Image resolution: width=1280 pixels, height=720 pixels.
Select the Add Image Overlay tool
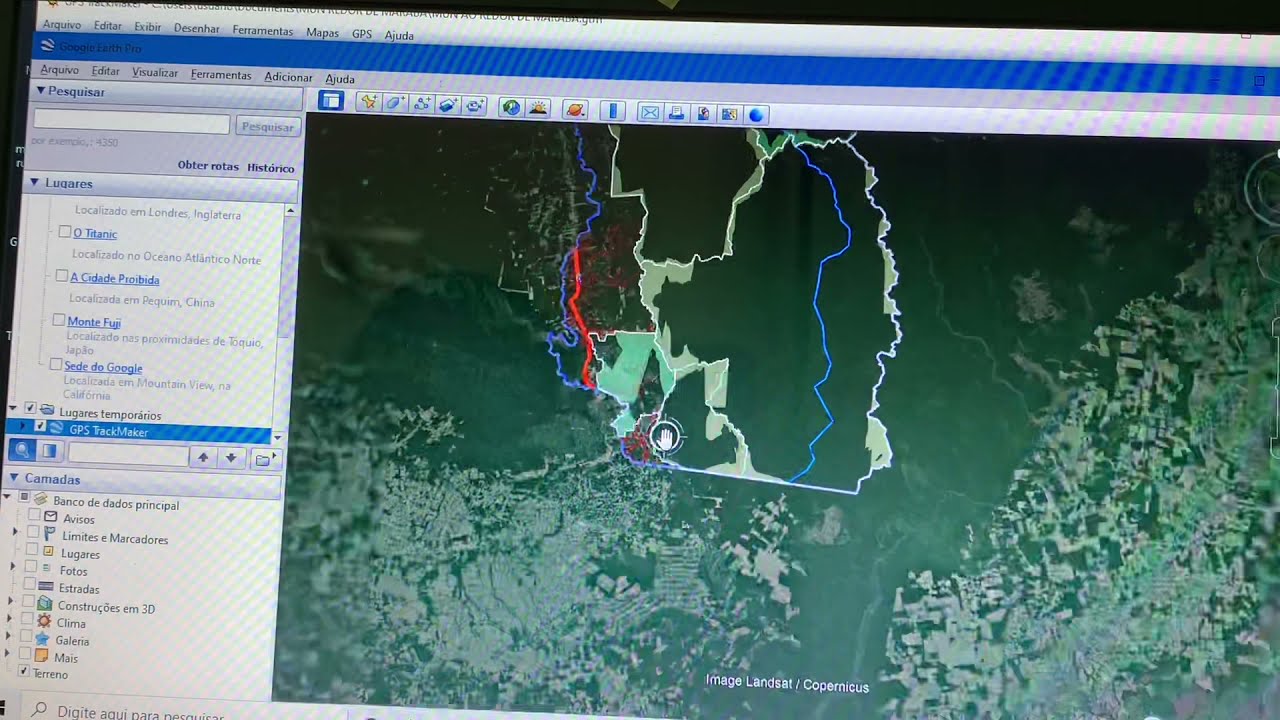[448, 105]
